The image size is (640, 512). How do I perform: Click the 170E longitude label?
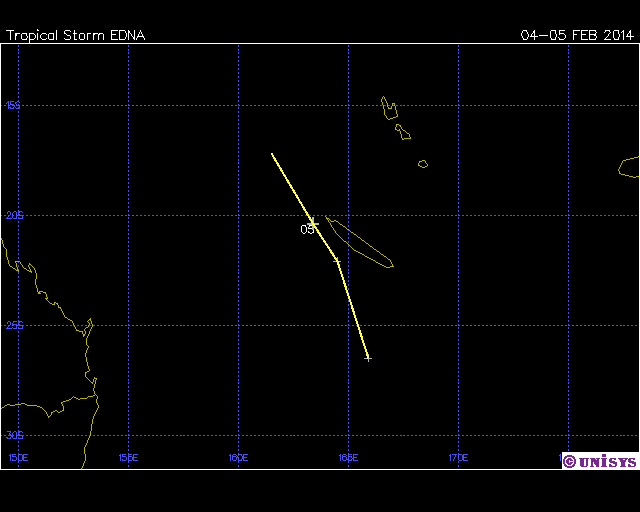458,458
